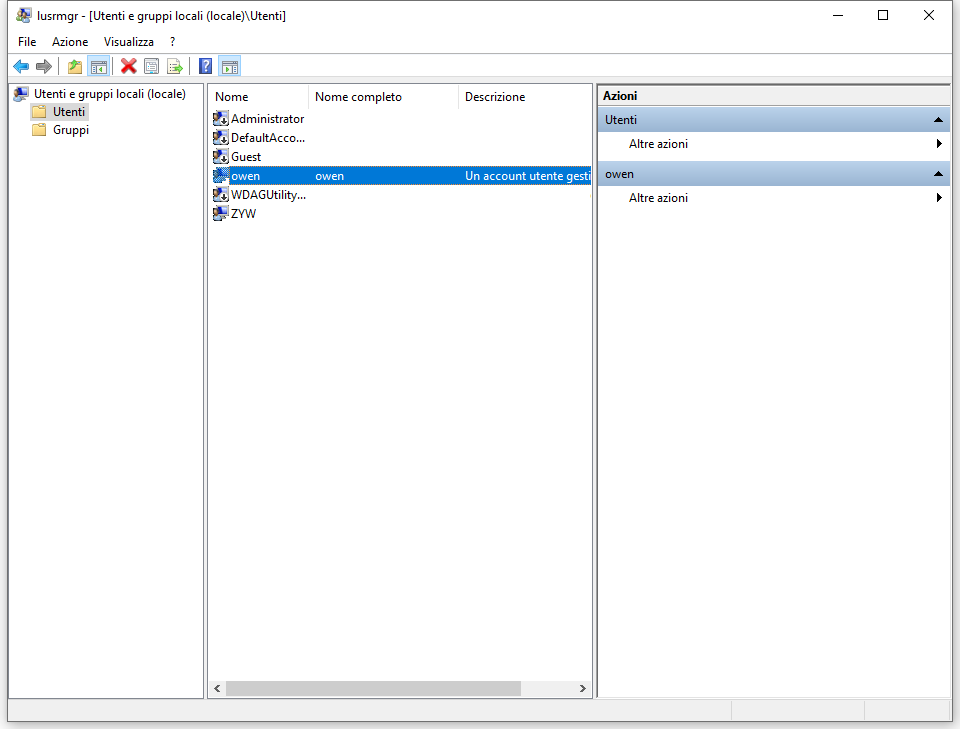
Task: Toggle the console tree pane icon
Action: pos(99,66)
